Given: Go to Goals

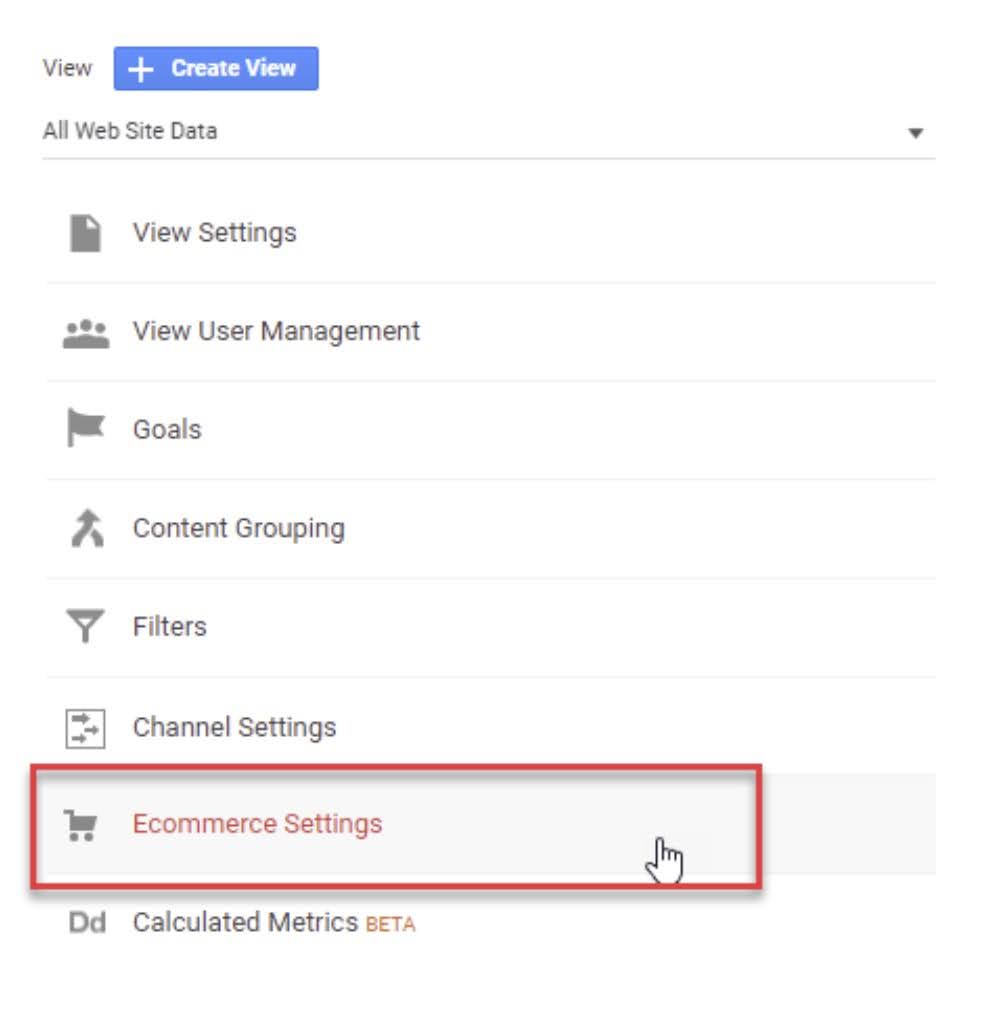Looking at the screenshot, I should tap(167, 429).
